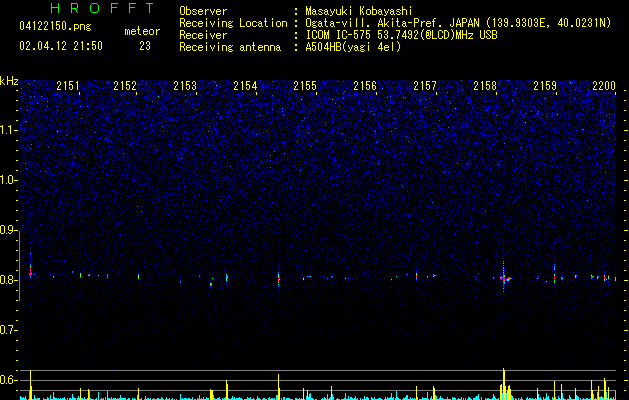Click the 2159 time marker
Screen dimensions: 629x400
pos(545,86)
